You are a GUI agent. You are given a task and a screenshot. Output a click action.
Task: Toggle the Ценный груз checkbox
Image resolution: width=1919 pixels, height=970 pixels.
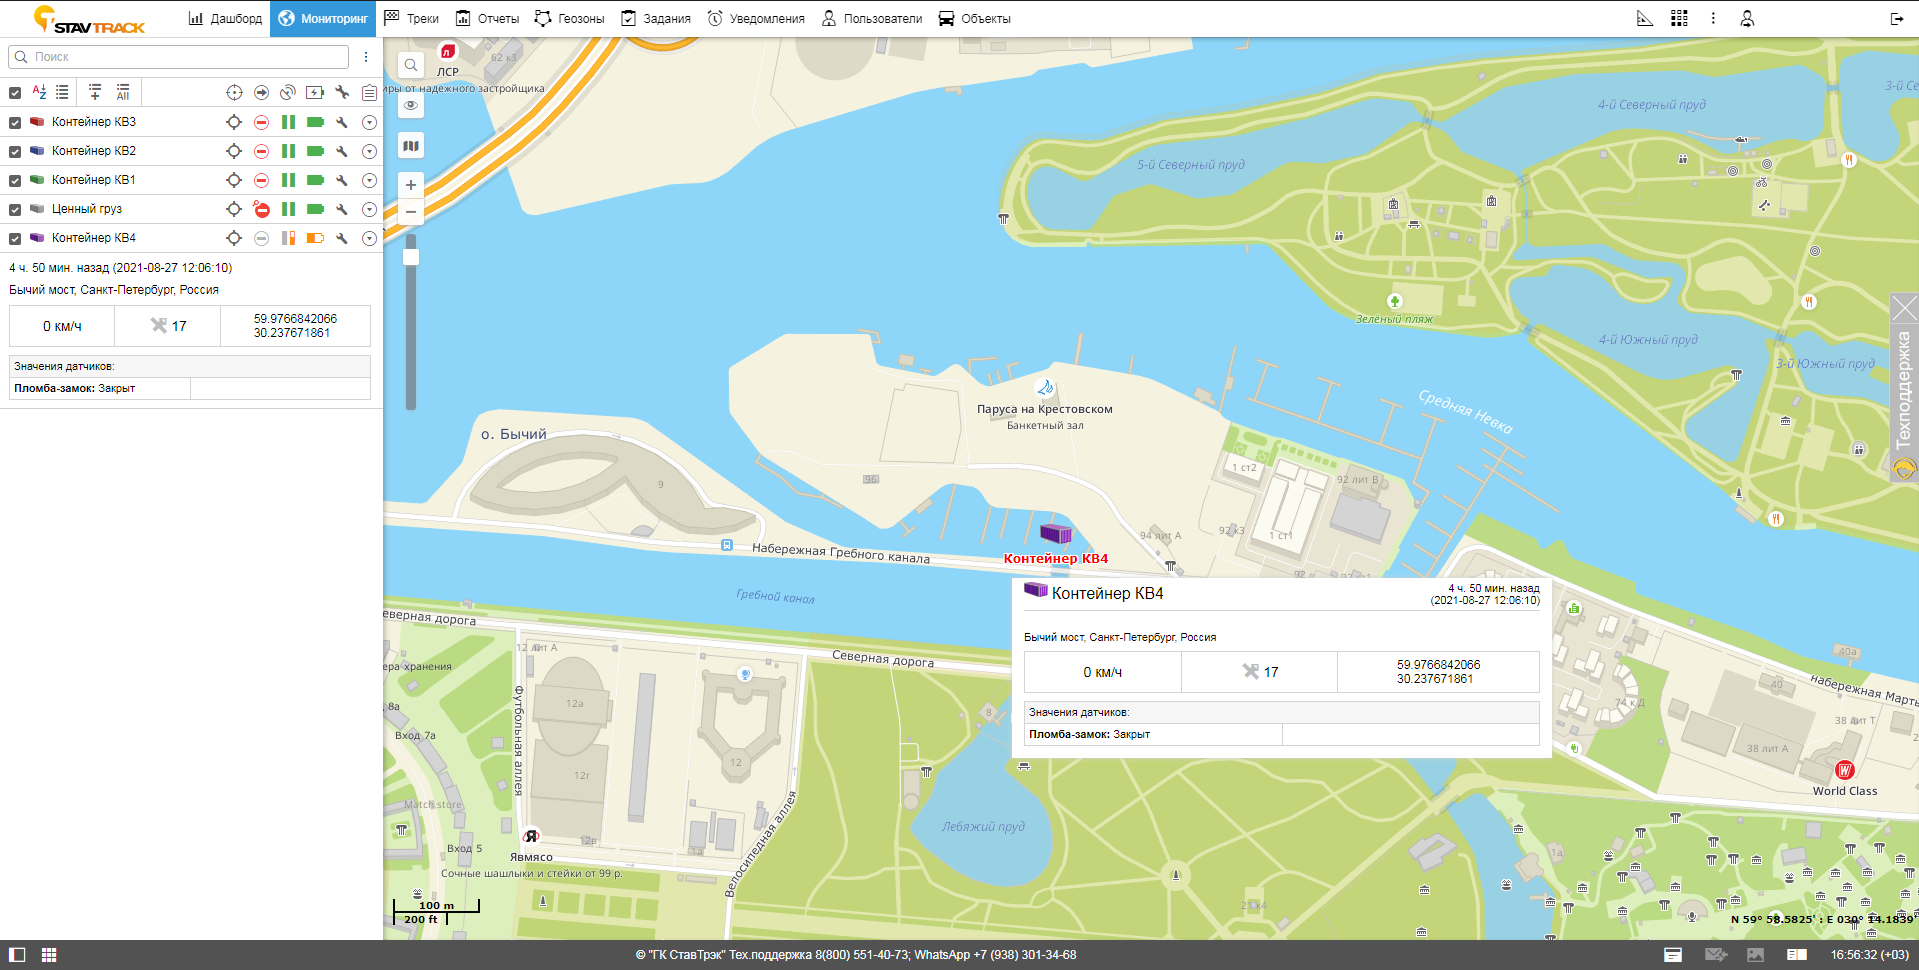(x=15, y=210)
